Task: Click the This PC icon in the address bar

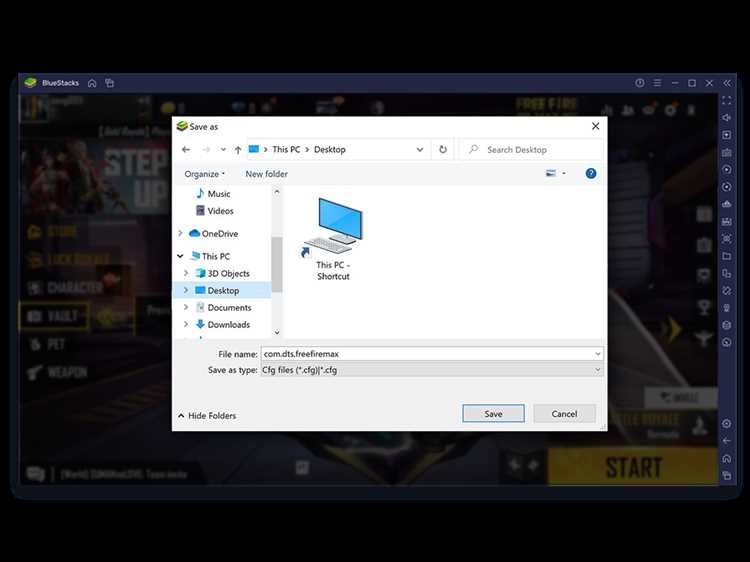Action: click(x=254, y=149)
